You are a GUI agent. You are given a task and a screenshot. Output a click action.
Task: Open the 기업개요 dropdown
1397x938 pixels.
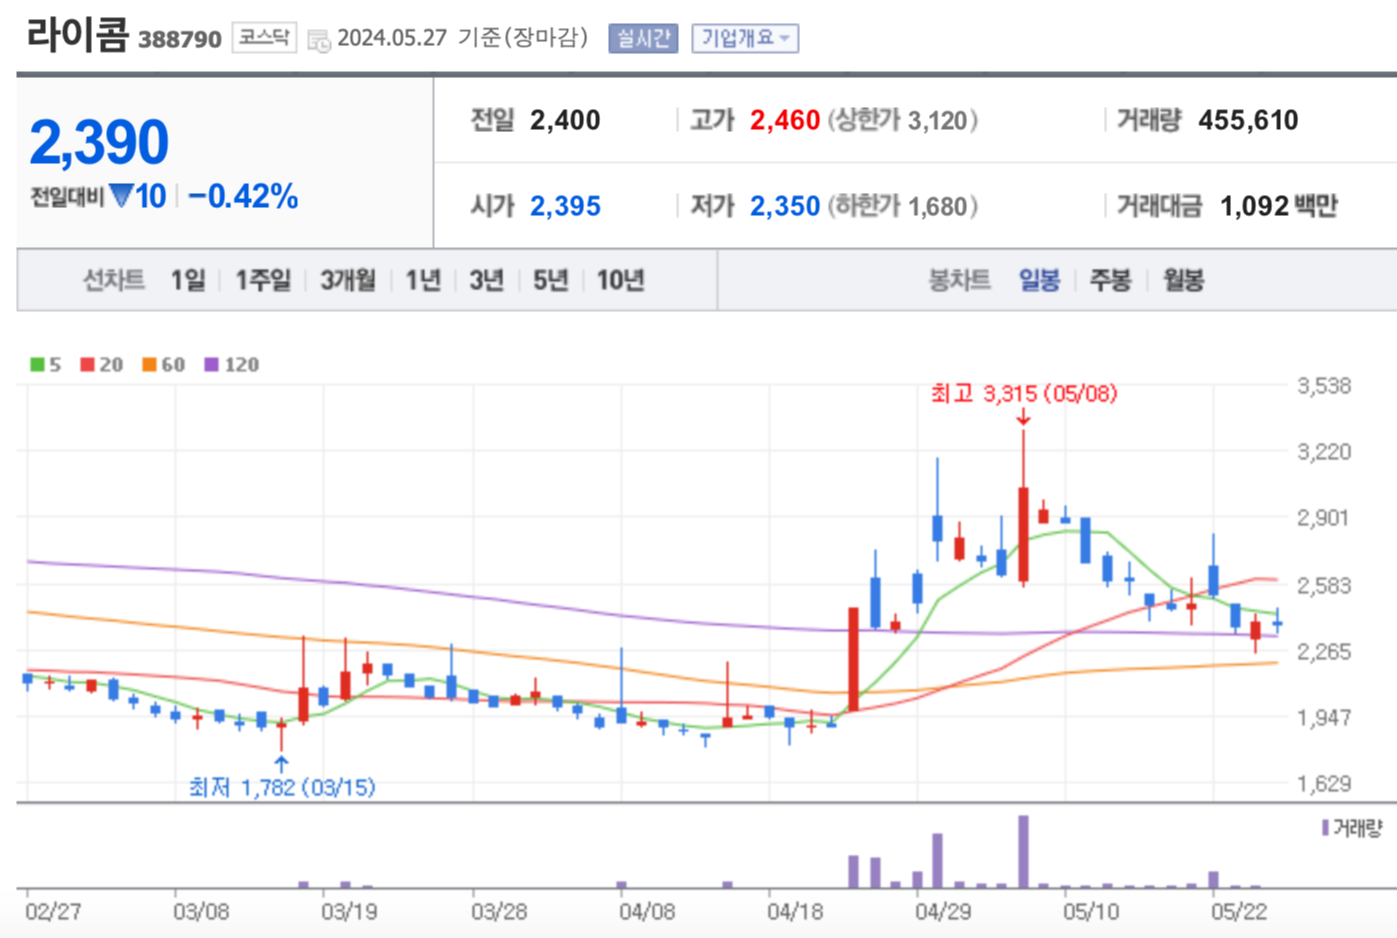[745, 38]
